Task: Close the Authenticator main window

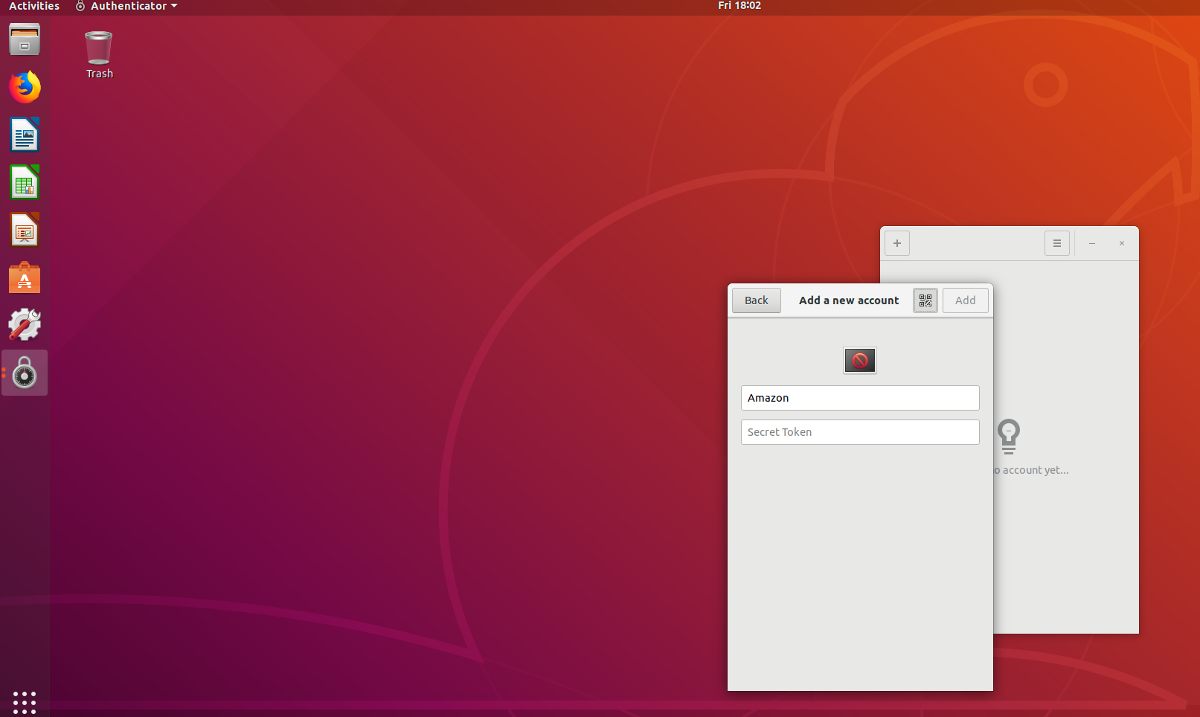Action: coord(1122,243)
